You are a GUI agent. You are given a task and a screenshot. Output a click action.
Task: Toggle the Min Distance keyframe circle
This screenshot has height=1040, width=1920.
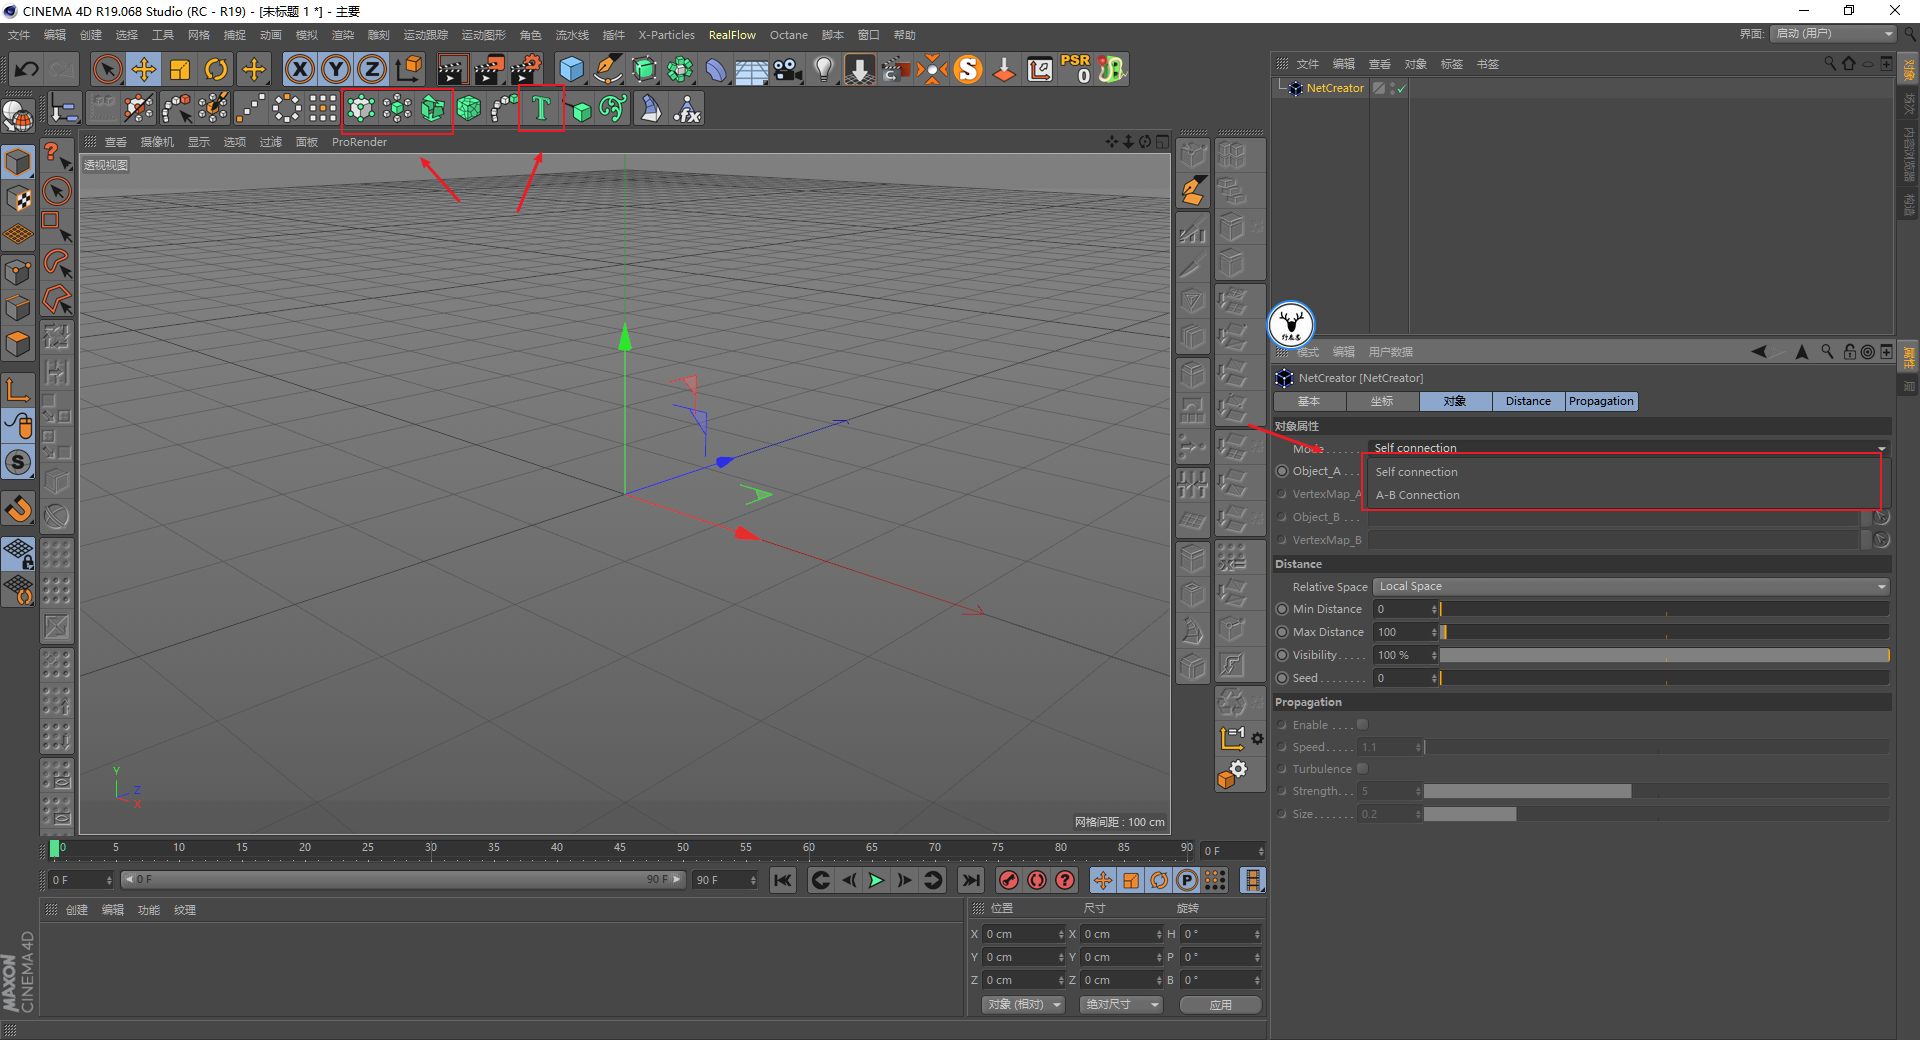click(x=1282, y=609)
